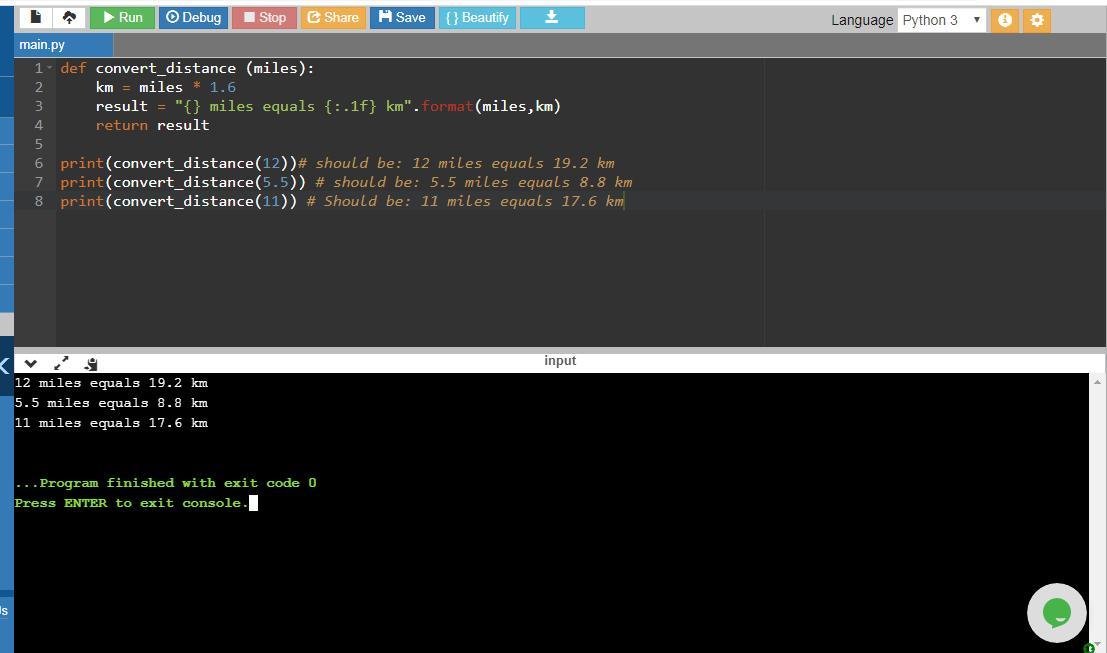Open the settings gear icon
The height and width of the screenshot is (653, 1107).
click(x=1037, y=20)
